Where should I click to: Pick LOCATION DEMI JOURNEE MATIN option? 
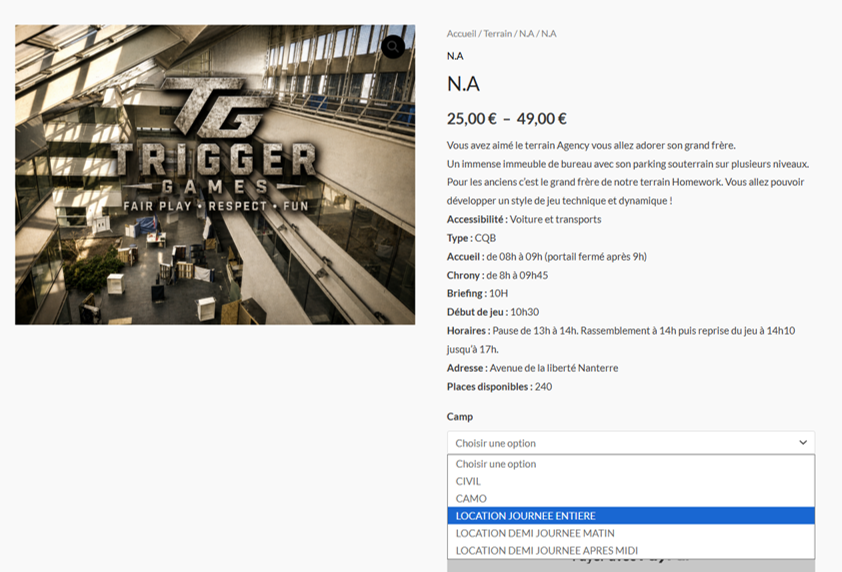click(x=631, y=533)
